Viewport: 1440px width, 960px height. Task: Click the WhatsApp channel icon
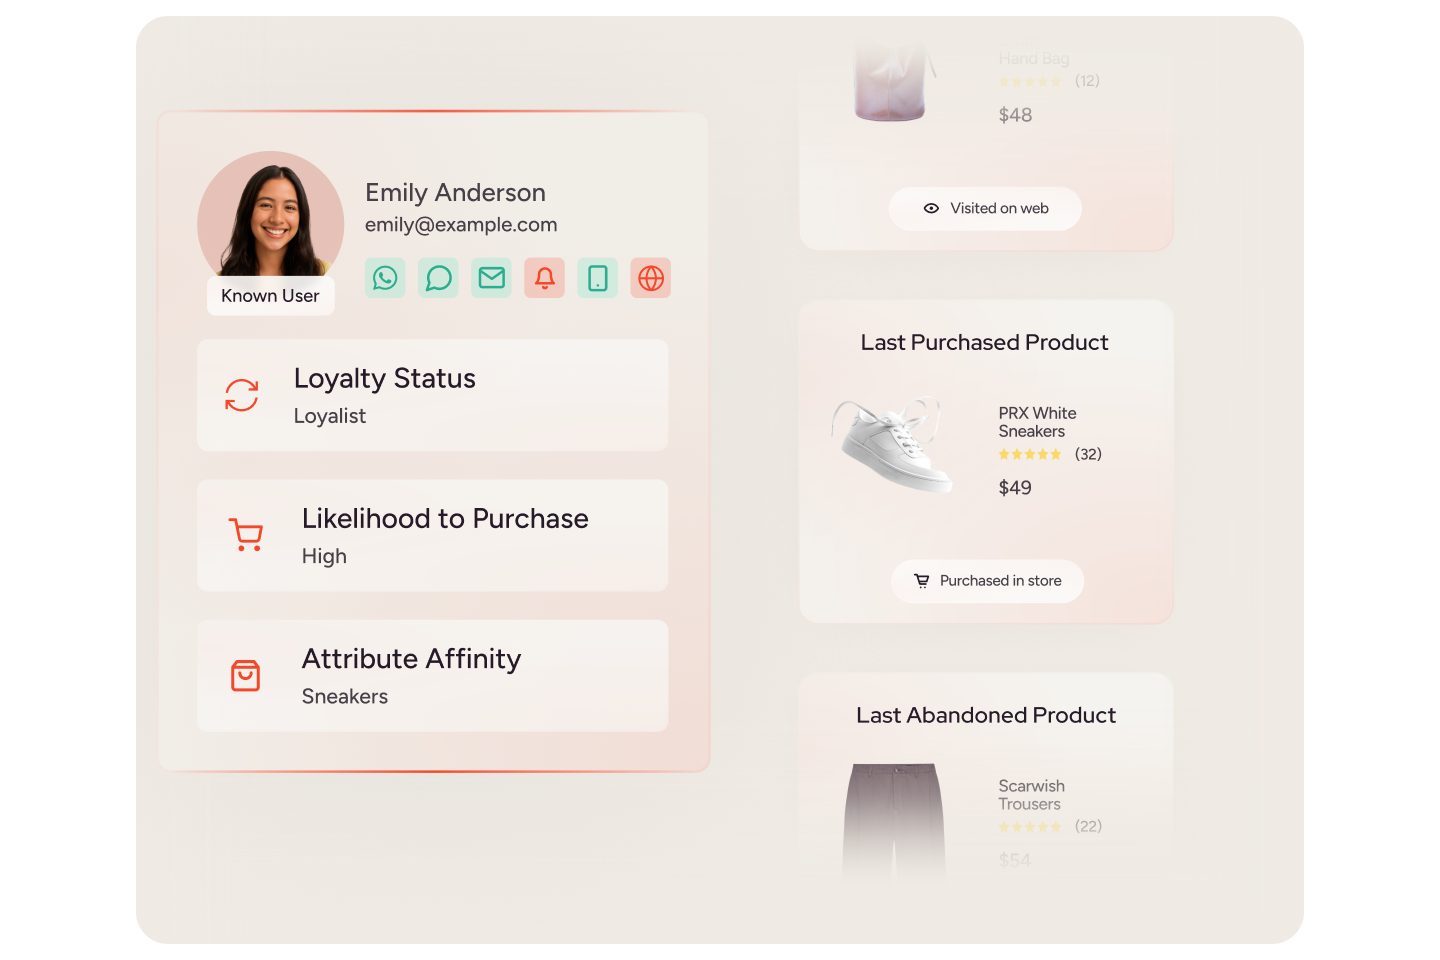[x=385, y=278]
